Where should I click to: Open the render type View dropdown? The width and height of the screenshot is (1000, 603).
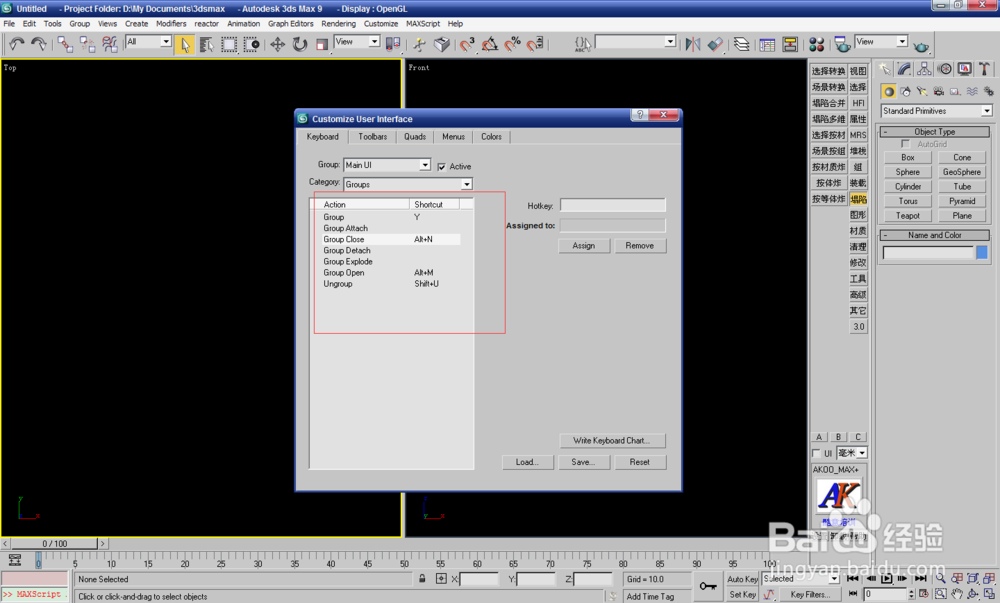point(881,41)
